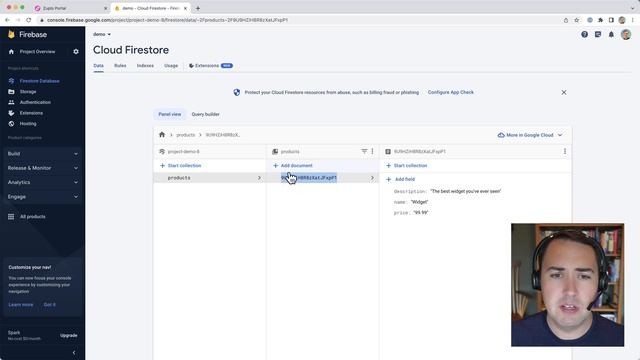This screenshot has width=640, height=360.
Task: Click Configure App Check link
Action: pos(451,93)
